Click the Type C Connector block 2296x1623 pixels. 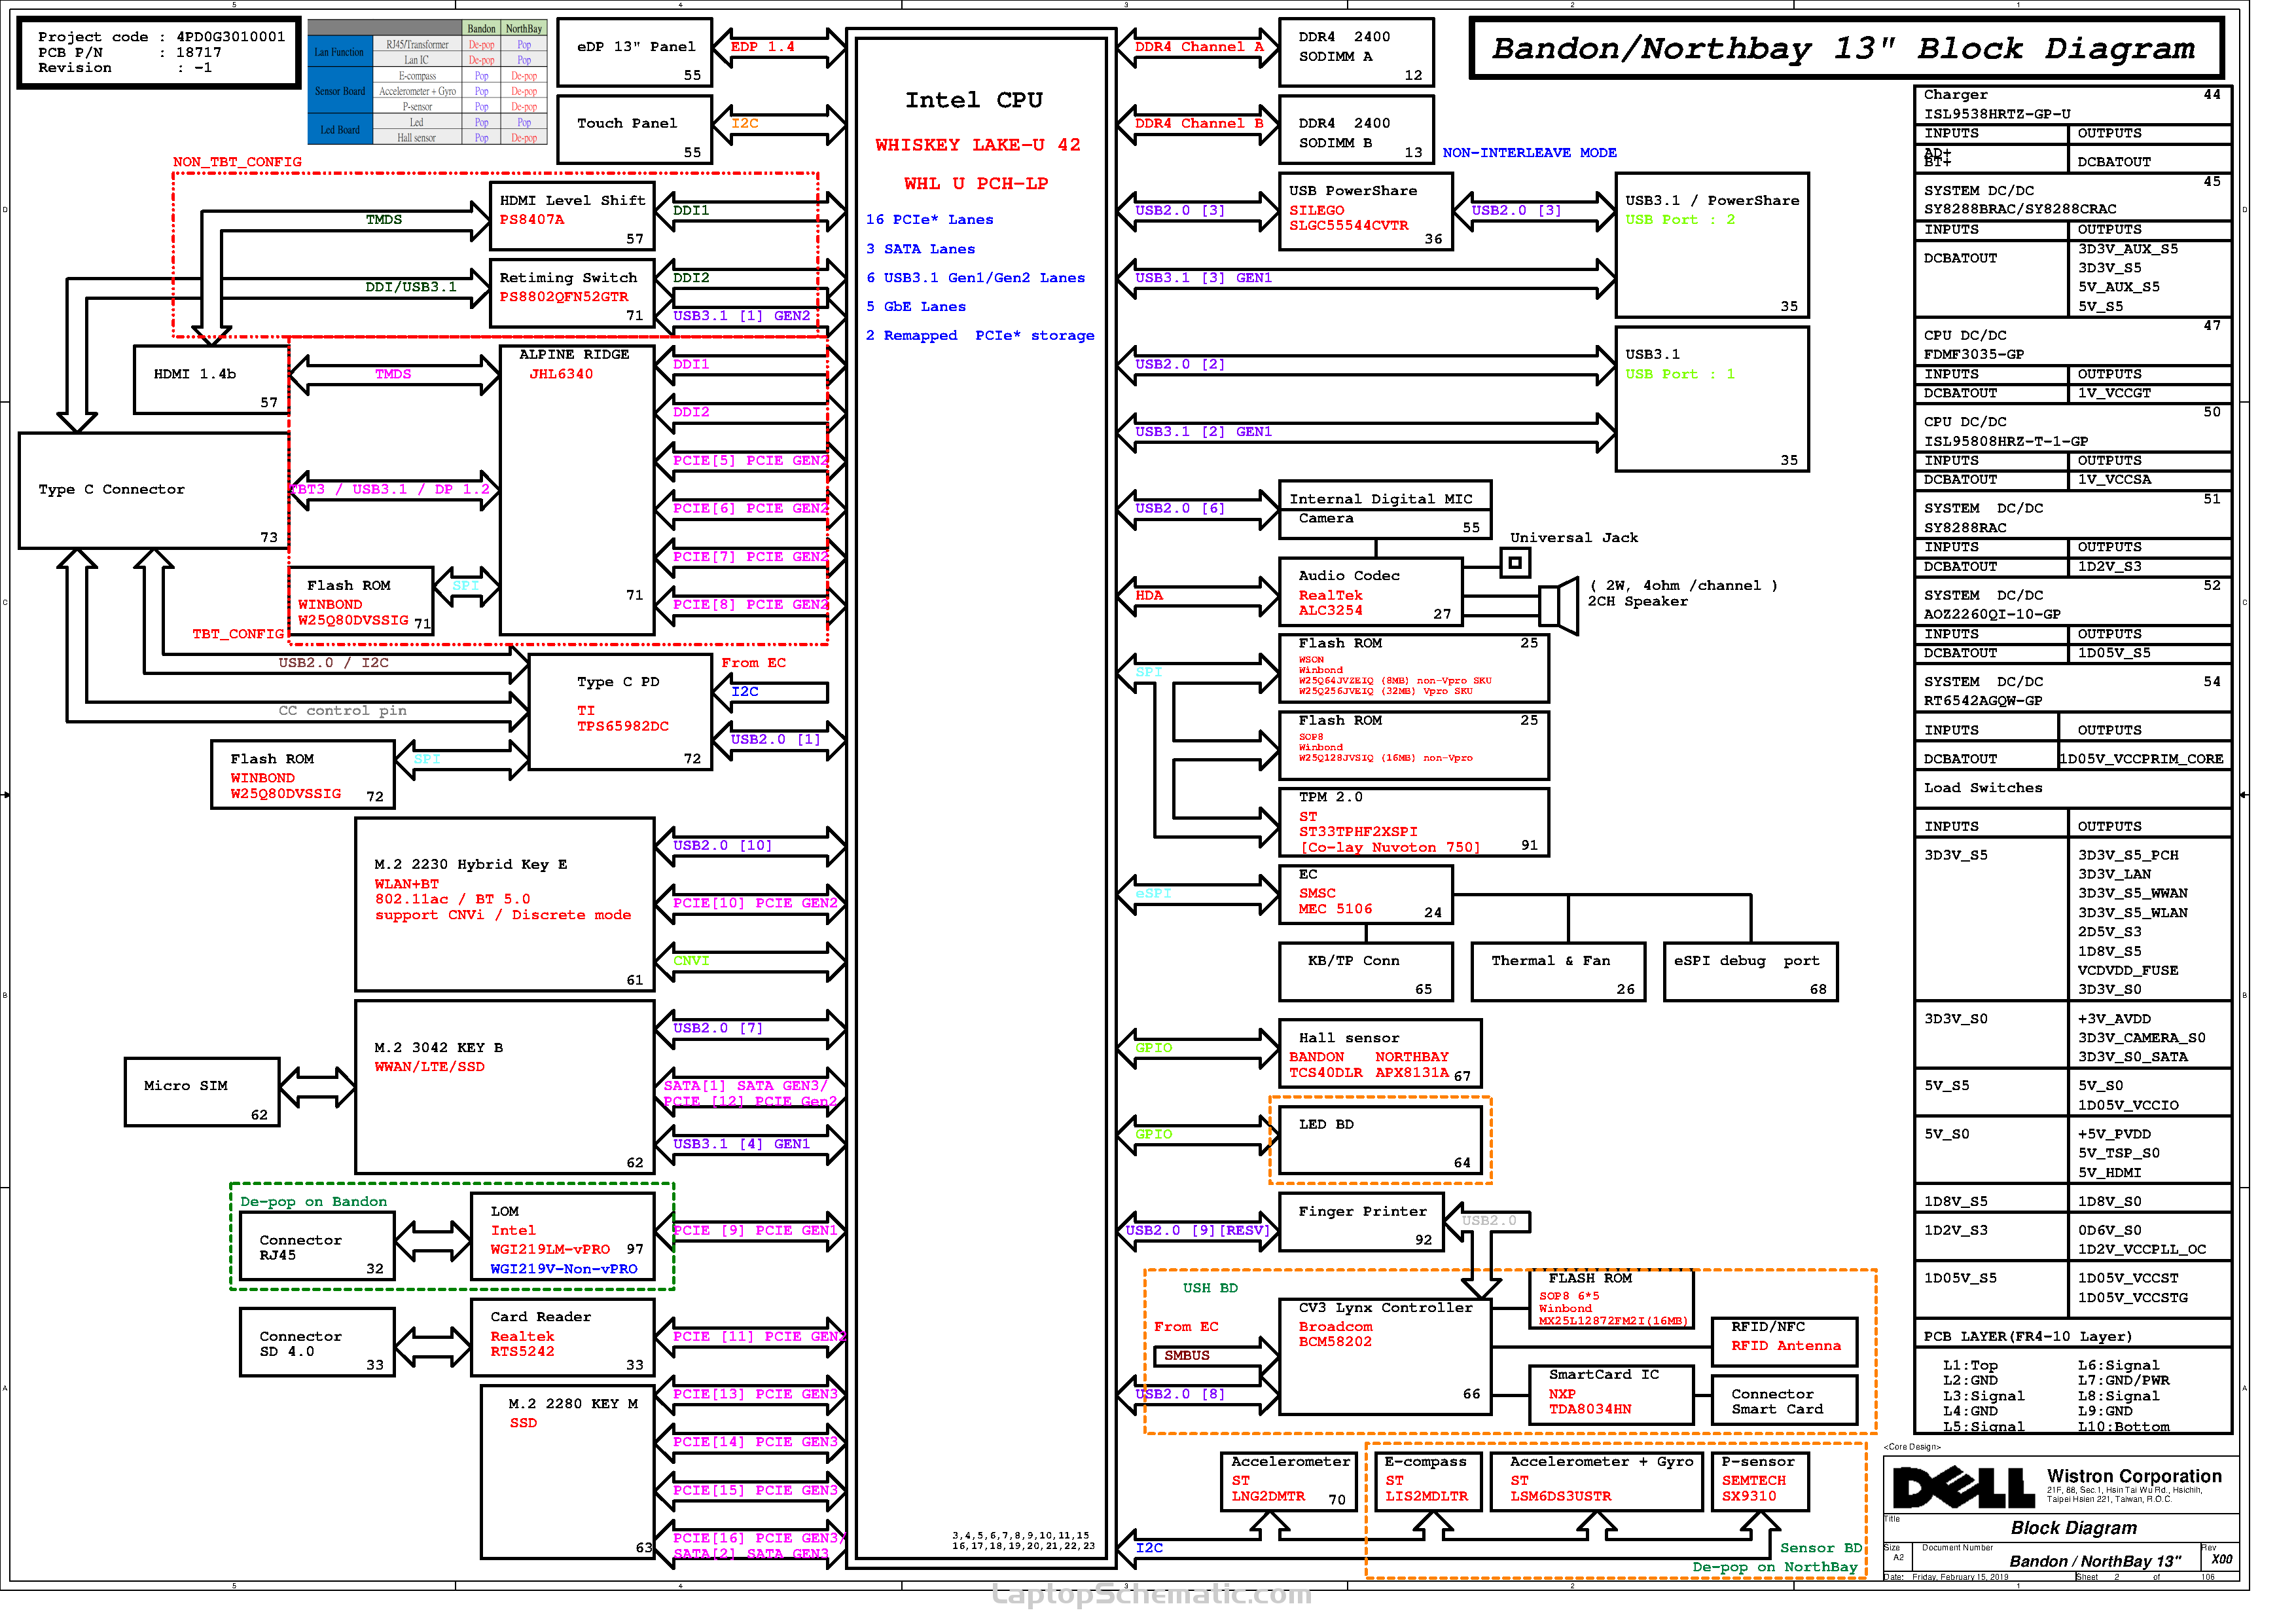[x=154, y=491]
